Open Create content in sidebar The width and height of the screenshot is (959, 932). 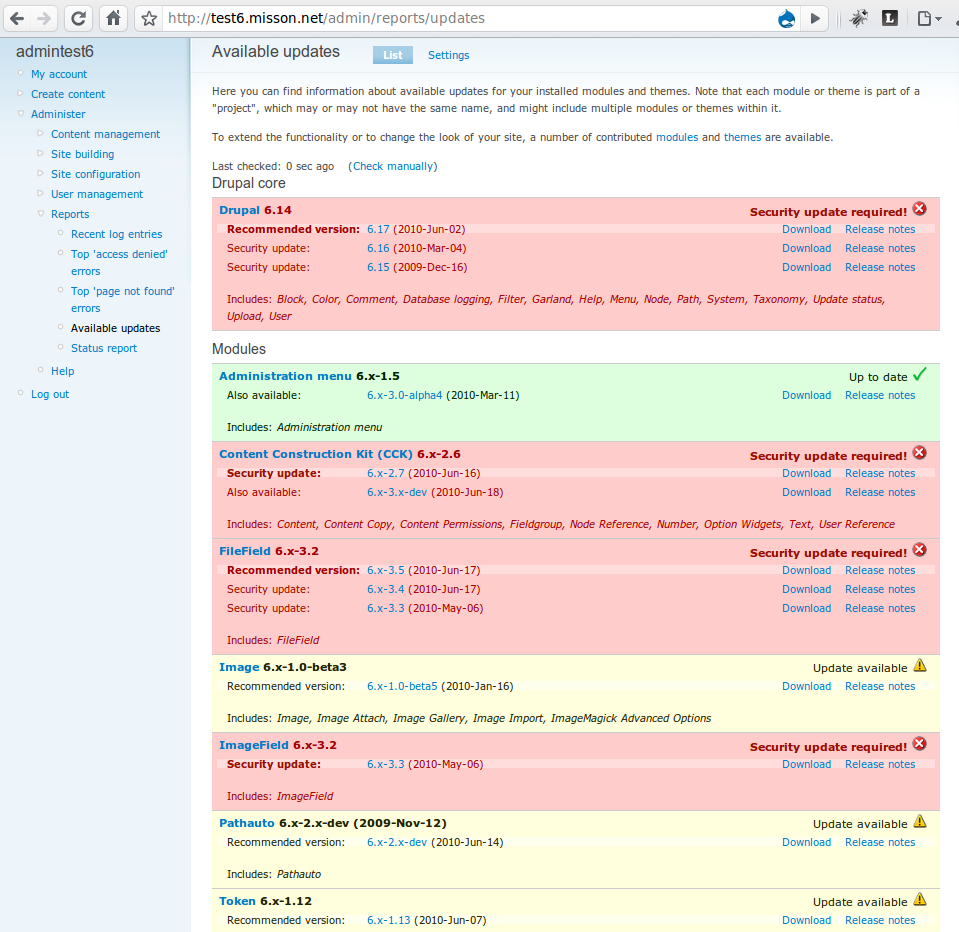(68, 94)
